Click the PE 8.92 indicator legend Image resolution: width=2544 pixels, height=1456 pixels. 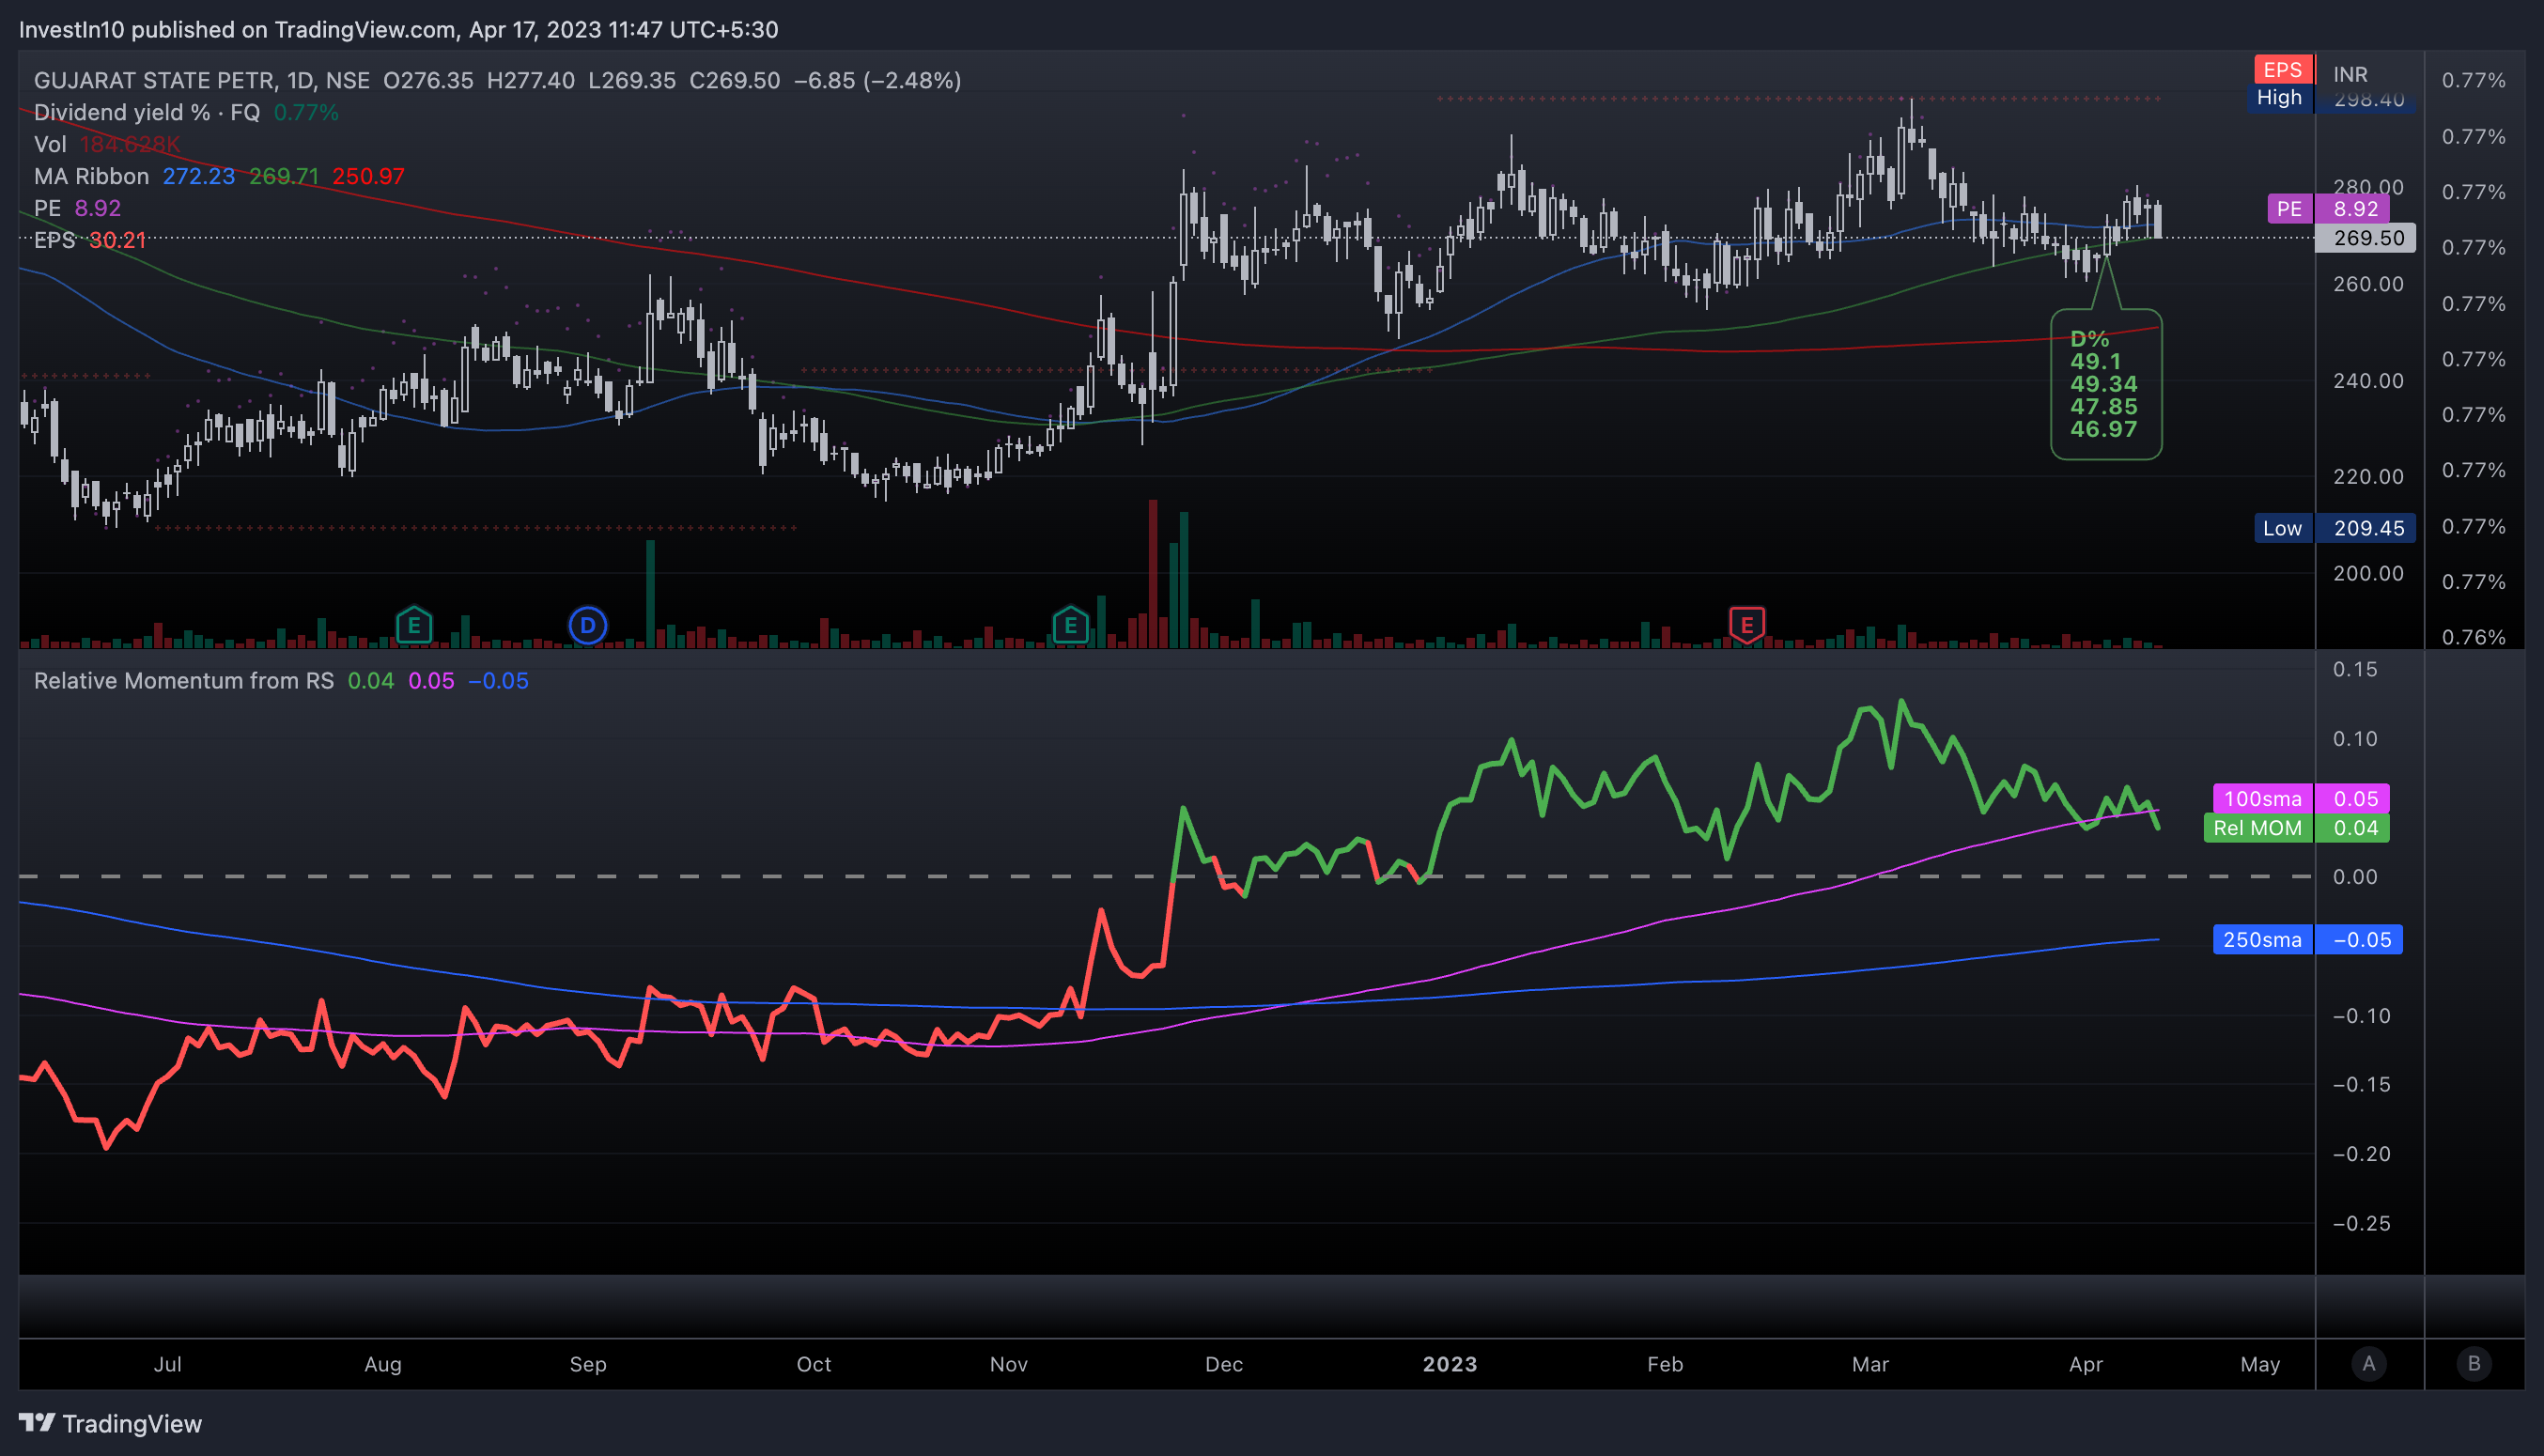77,208
